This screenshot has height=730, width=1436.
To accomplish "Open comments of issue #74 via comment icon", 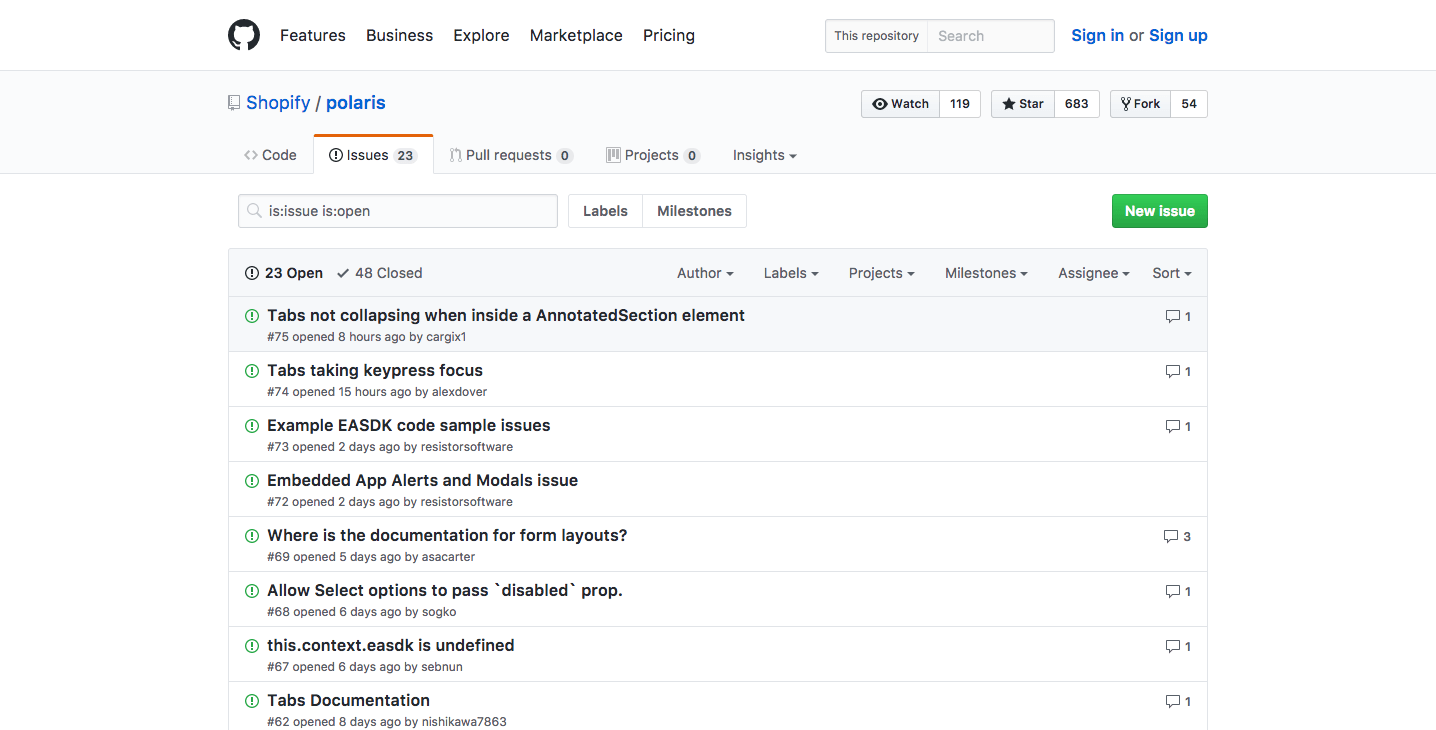I will [x=1178, y=371].
